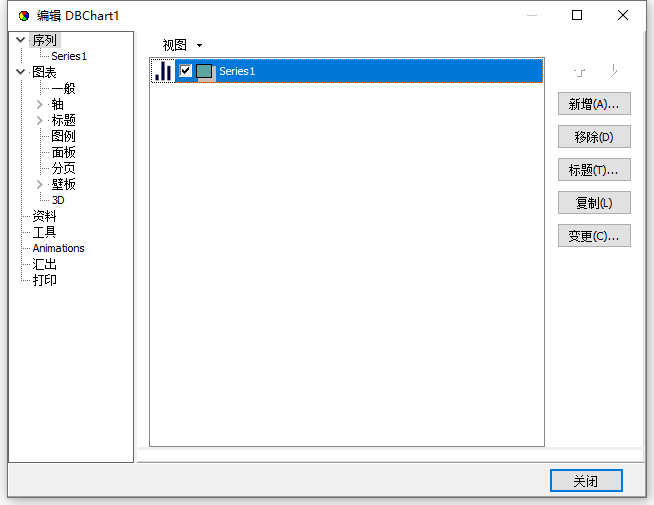Click the 新增(A)... button
The height and width of the screenshot is (505, 654).
point(594,104)
